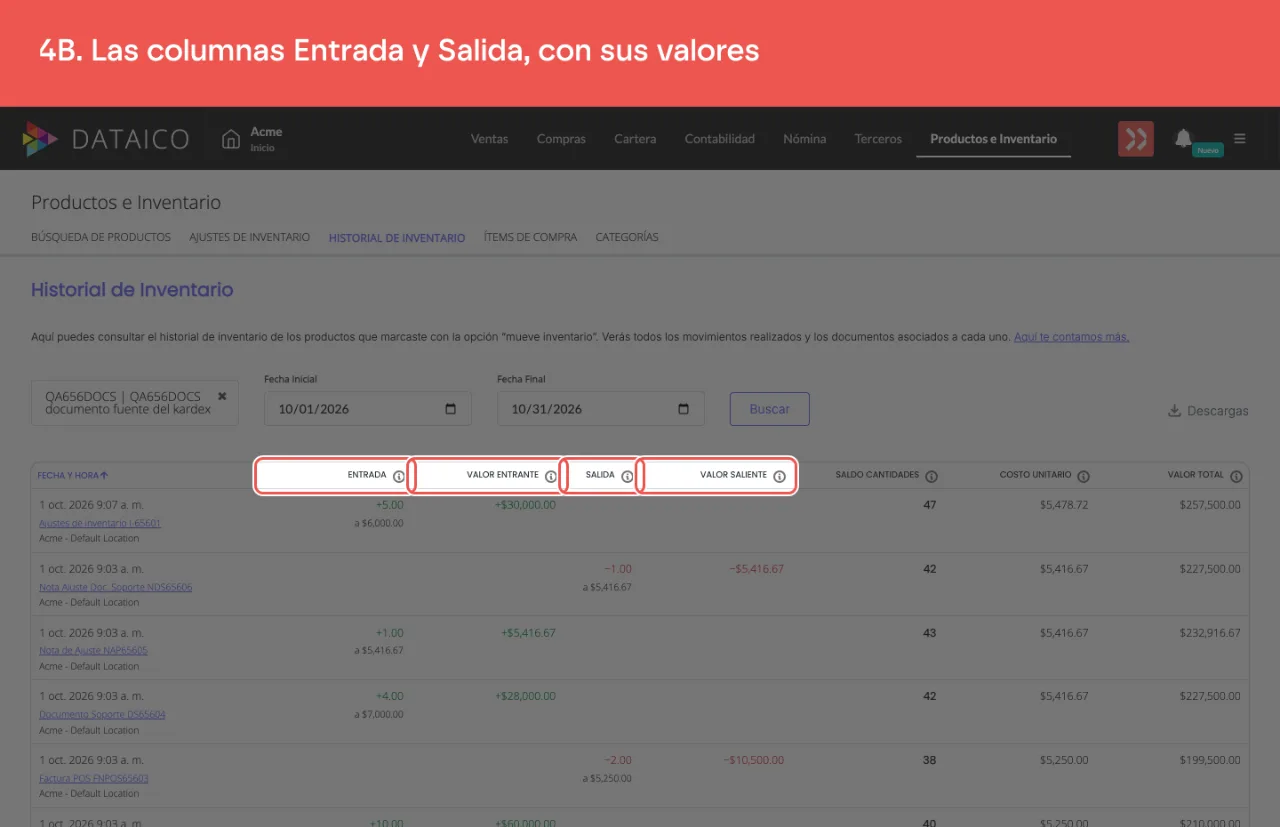Click the $257,500.00 total value cell
1280x827 pixels.
(1209, 505)
